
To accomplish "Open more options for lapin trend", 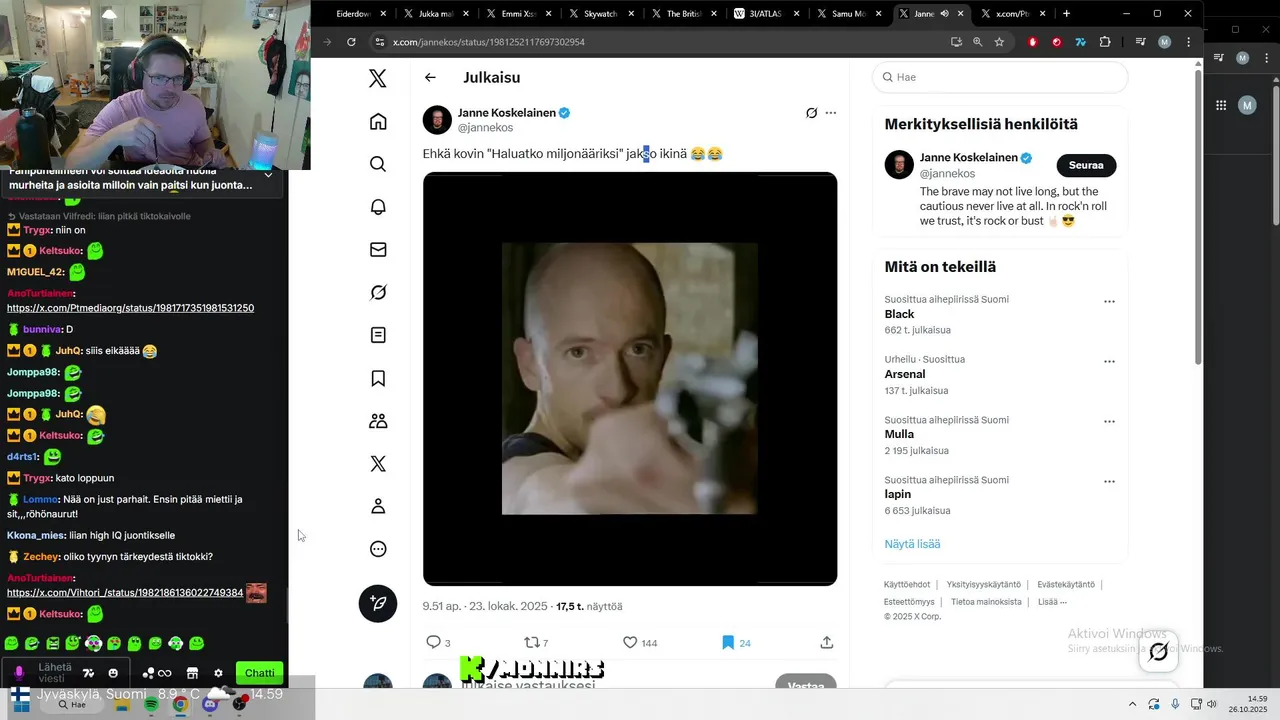I will point(1109,481).
